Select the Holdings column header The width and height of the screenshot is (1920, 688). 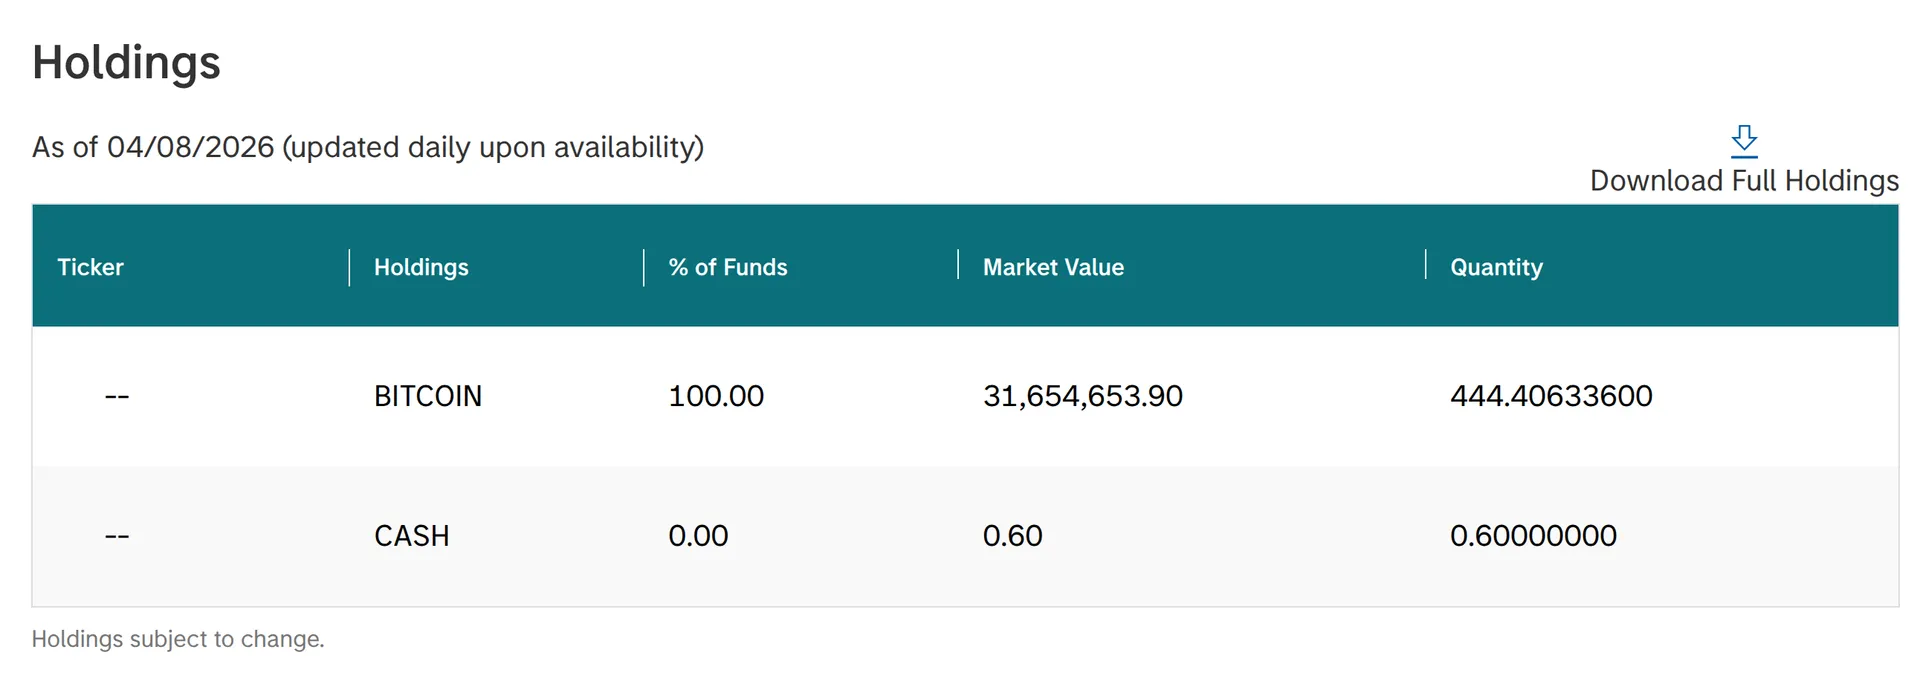coord(421,267)
